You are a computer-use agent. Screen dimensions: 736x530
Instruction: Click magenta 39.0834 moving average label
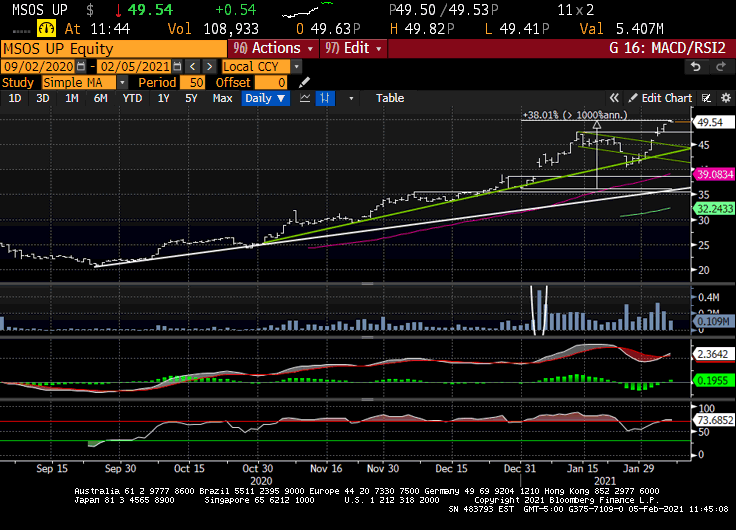pyautogui.click(x=714, y=175)
